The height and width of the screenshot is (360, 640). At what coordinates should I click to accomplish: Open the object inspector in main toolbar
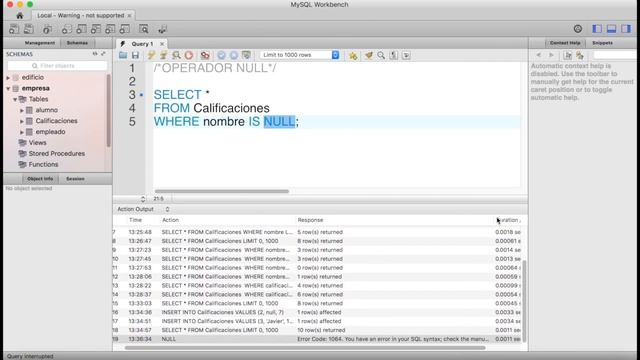pos(47,29)
